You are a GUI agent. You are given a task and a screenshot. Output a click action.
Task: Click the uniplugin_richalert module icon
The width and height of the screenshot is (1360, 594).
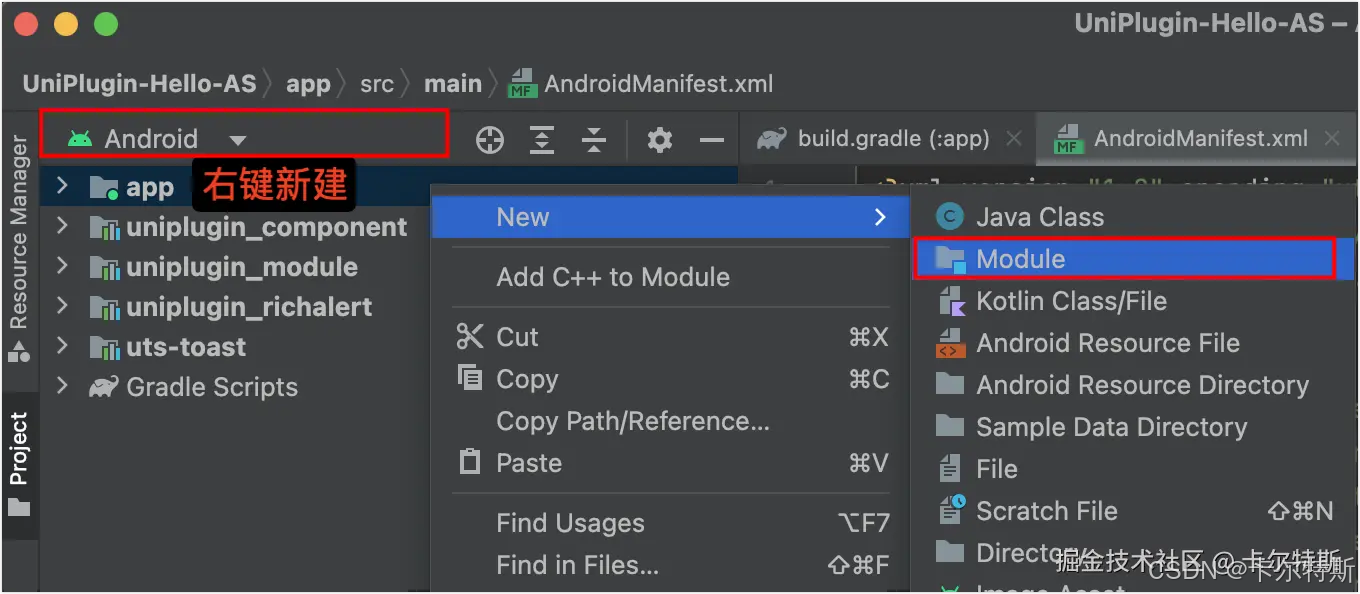click(104, 307)
